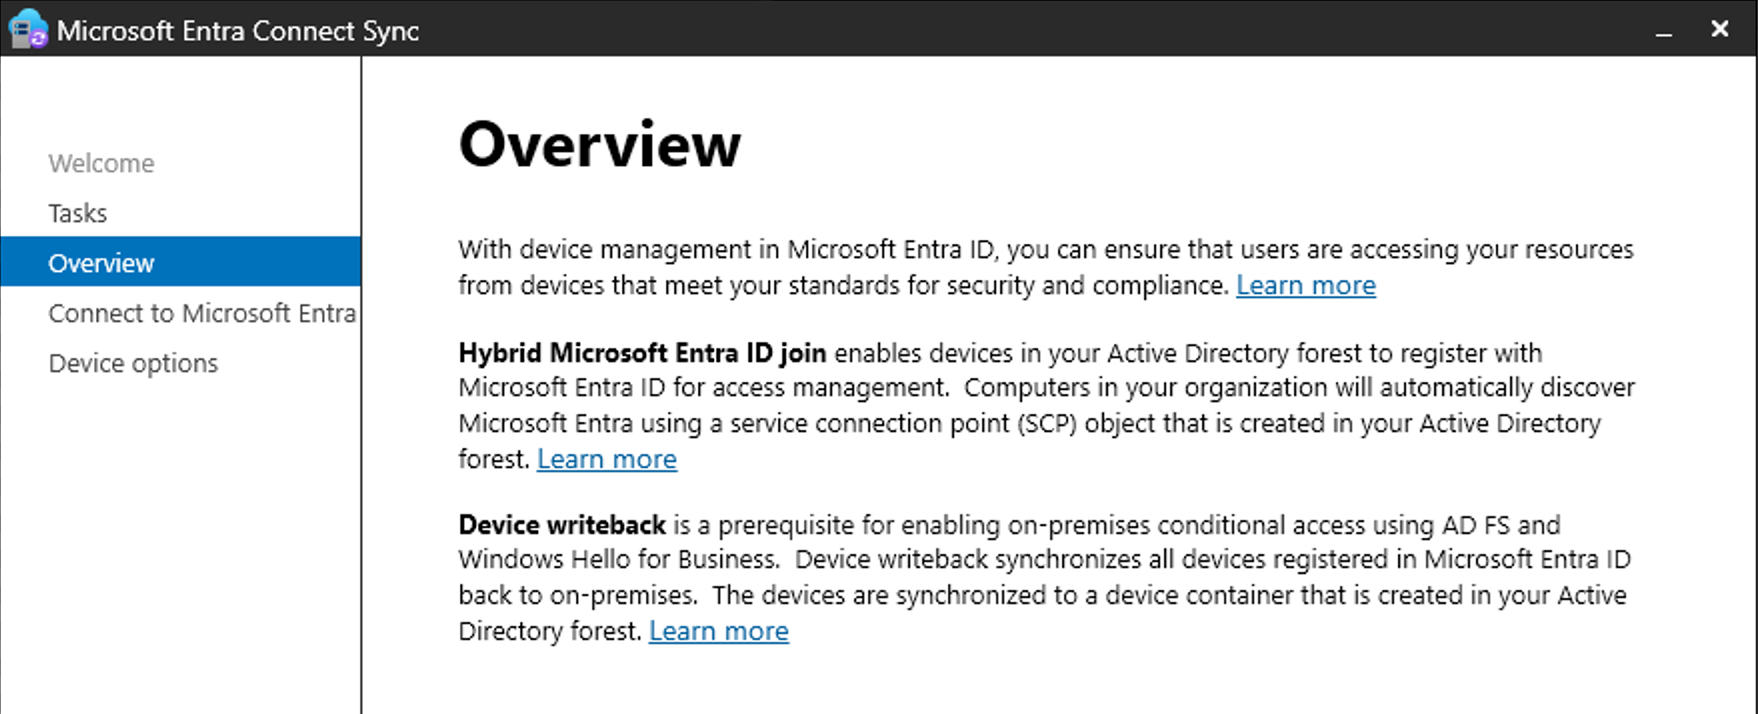Follow Learn more link for Hybrid Entra ID join

pos(607,459)
